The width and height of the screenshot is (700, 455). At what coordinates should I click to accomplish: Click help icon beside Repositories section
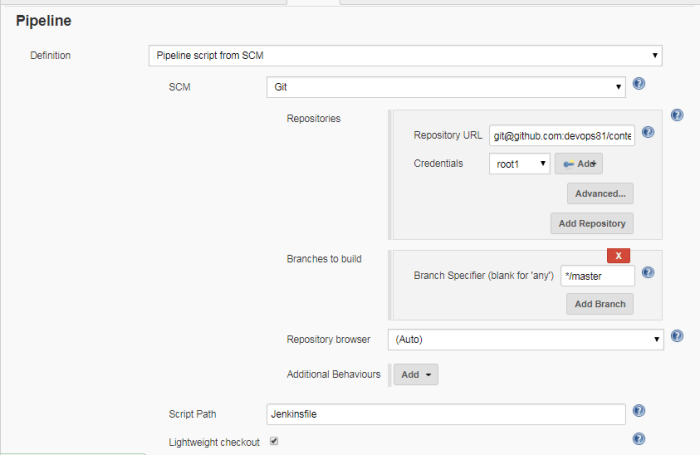click(x=677, y=116)
